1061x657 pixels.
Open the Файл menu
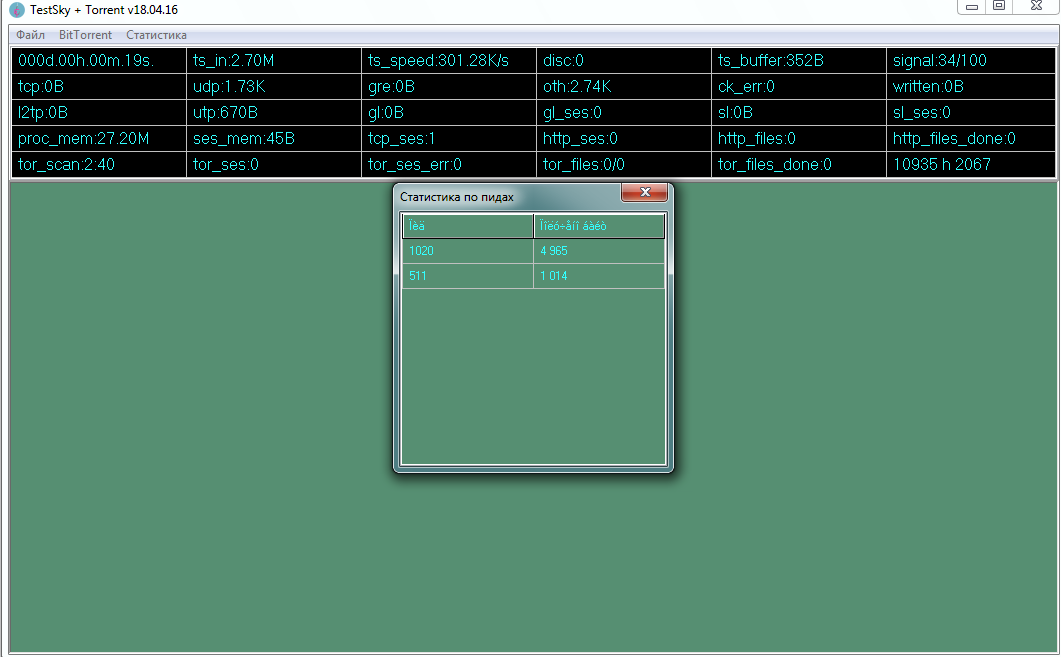tap(30, 35)
